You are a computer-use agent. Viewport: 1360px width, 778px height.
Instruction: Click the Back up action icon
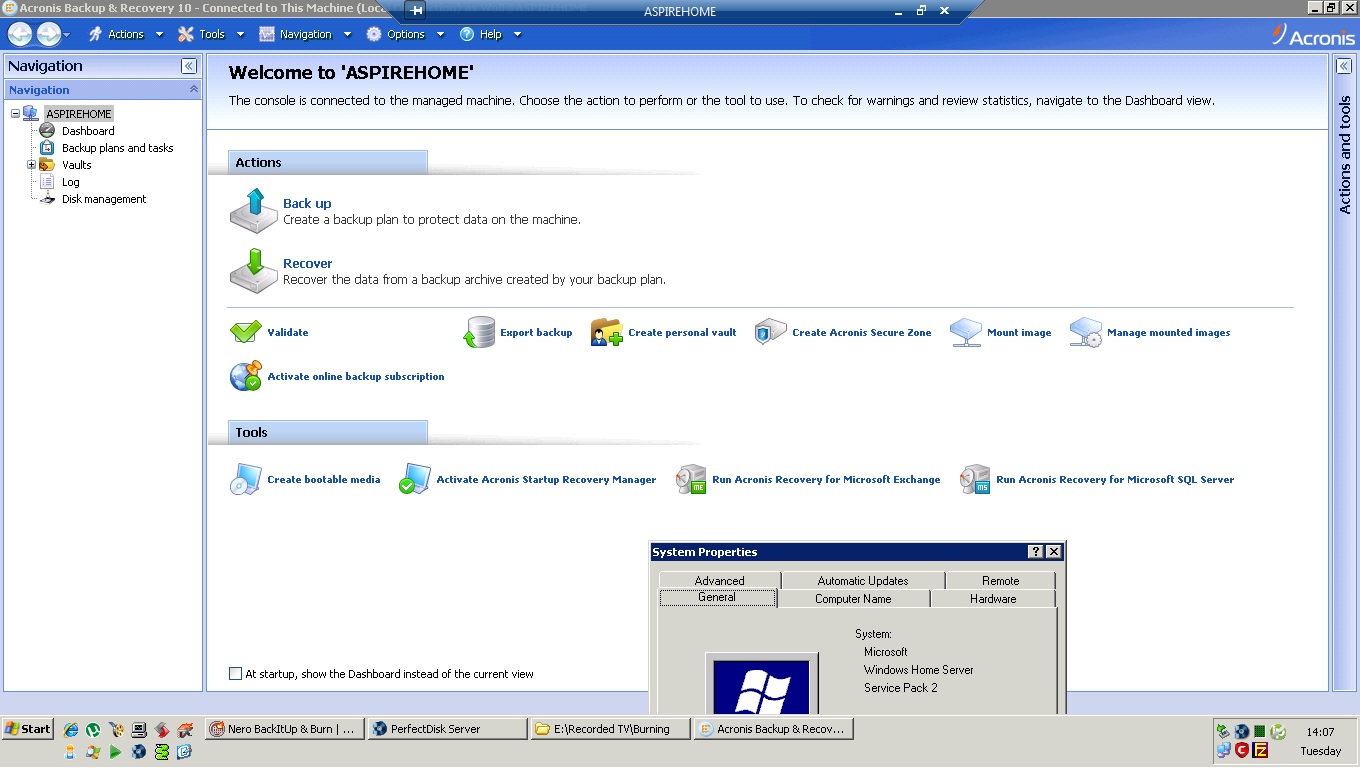click(x=253, y=210)
